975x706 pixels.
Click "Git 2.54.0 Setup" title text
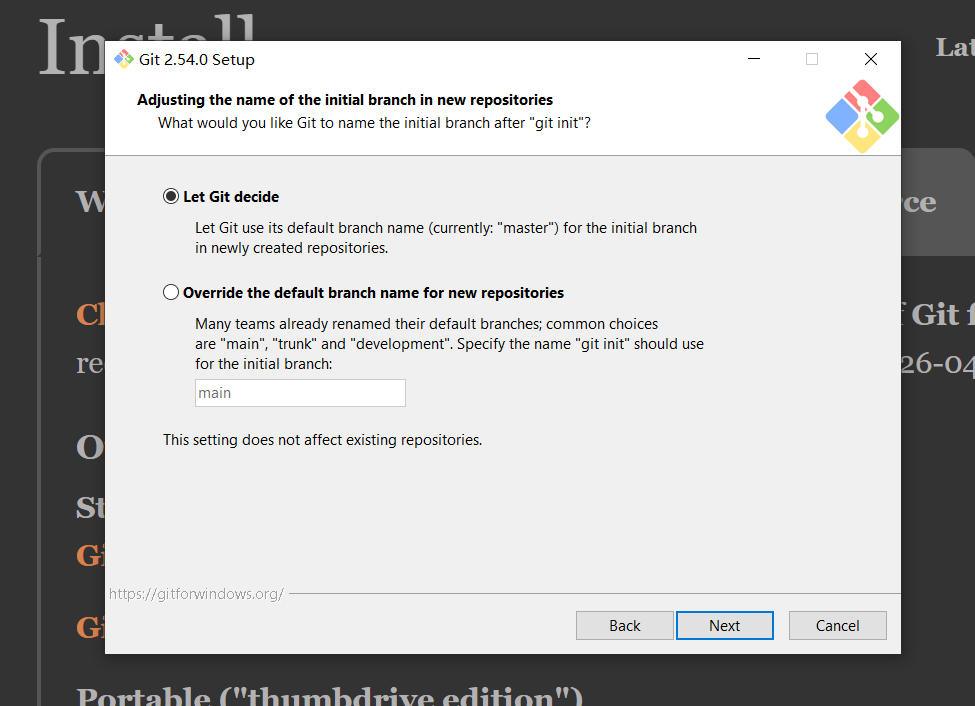click(196, 60)
